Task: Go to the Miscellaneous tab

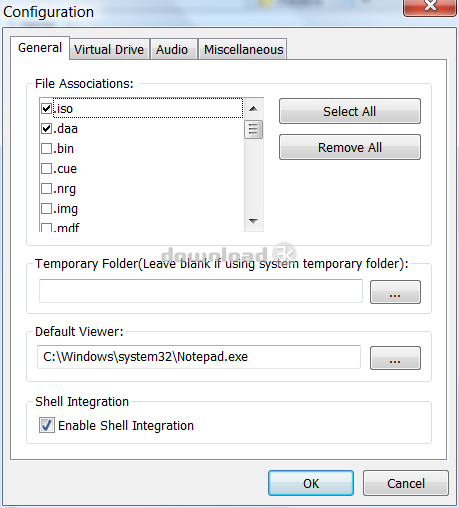Action: click(243, 49)
